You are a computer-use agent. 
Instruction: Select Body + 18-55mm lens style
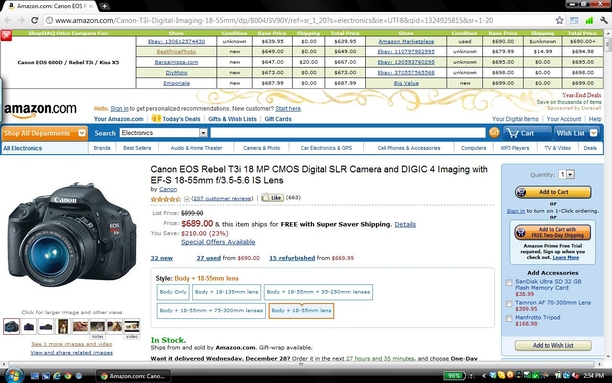click(x=301, y=311)
